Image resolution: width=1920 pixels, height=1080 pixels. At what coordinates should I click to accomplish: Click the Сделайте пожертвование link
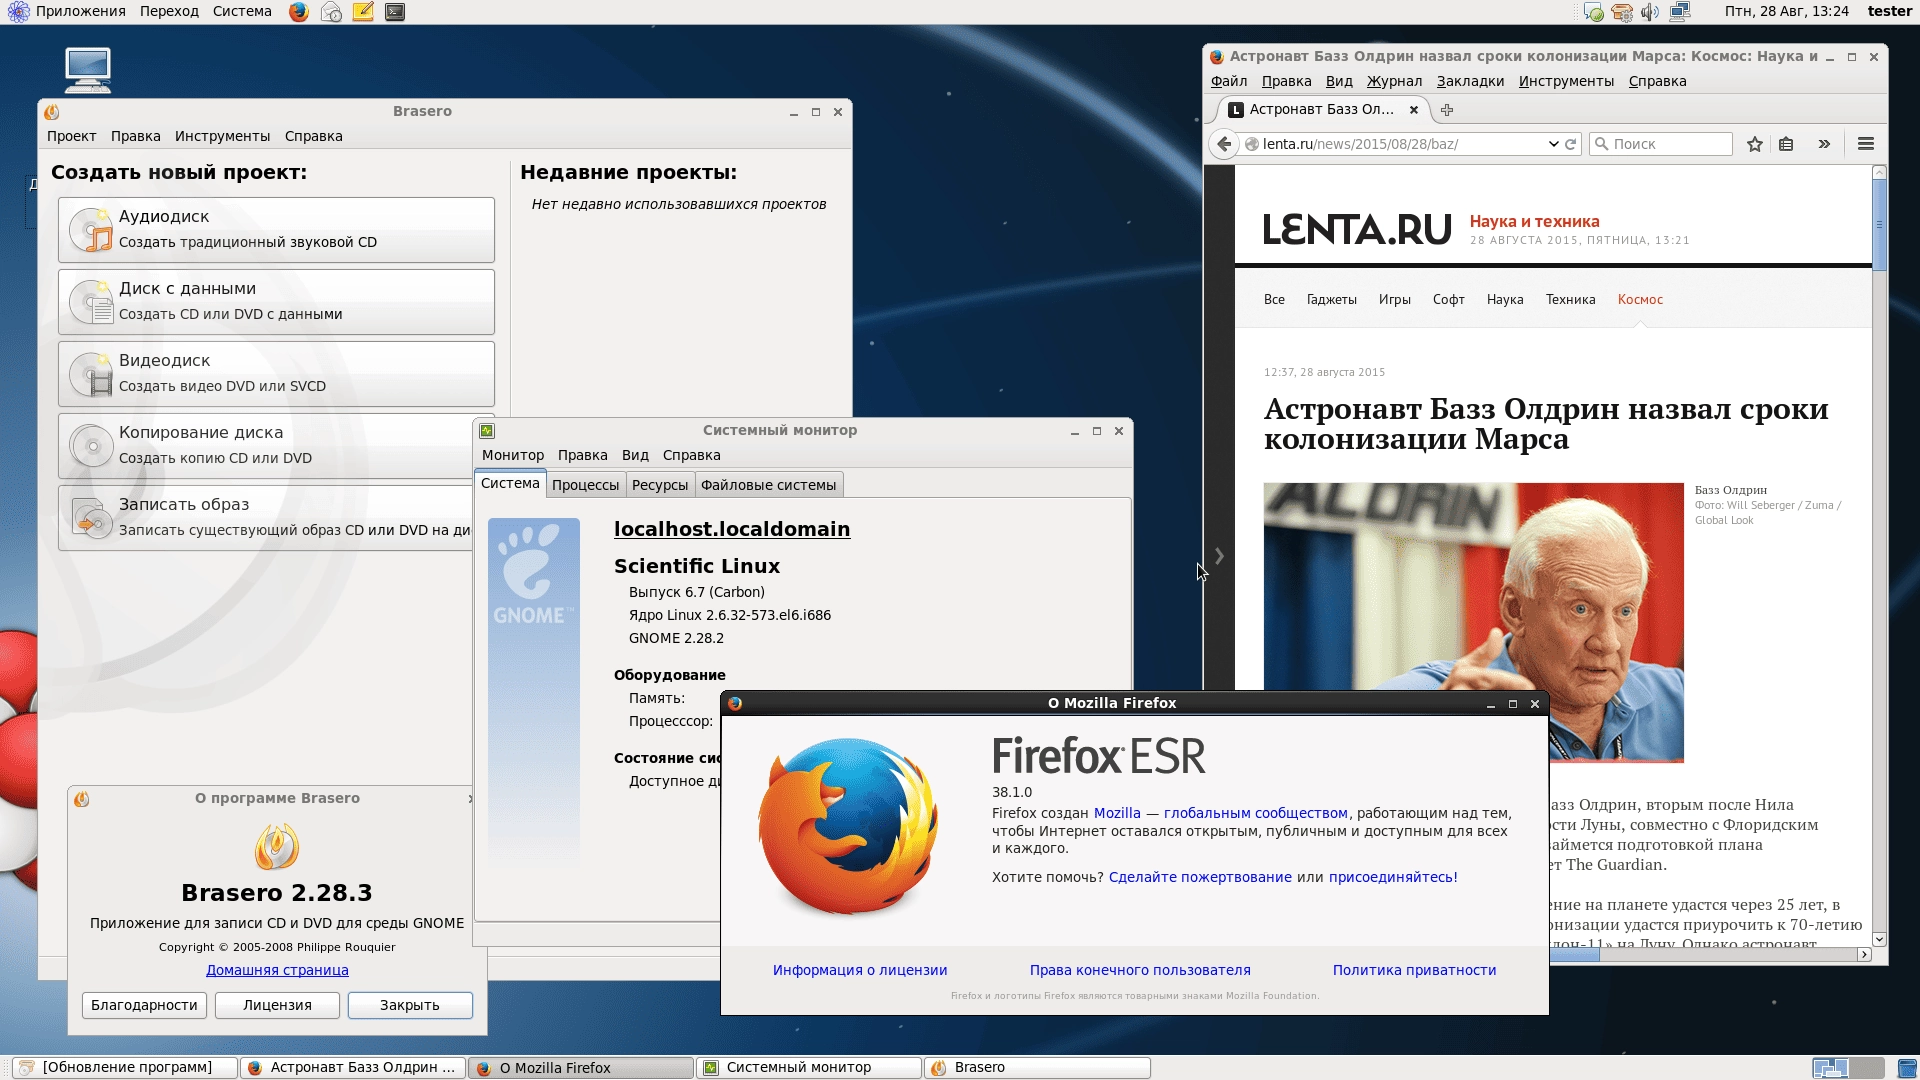pyautogui.click(x=1200, y=878)
